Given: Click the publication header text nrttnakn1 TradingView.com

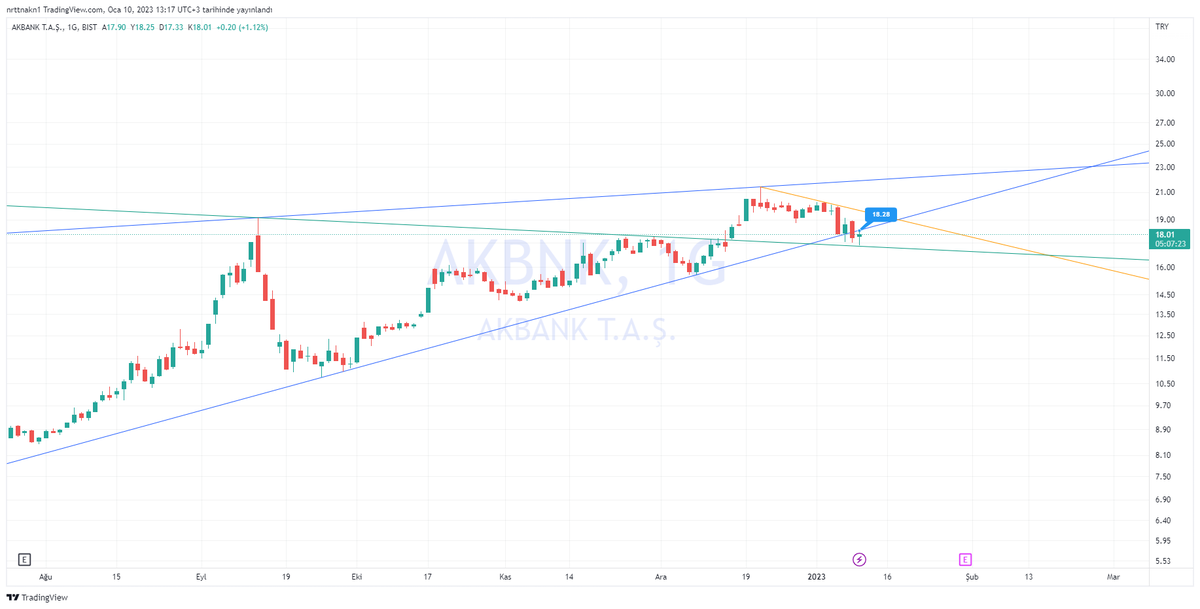Looking at the screenshot, I should [57, 9].
